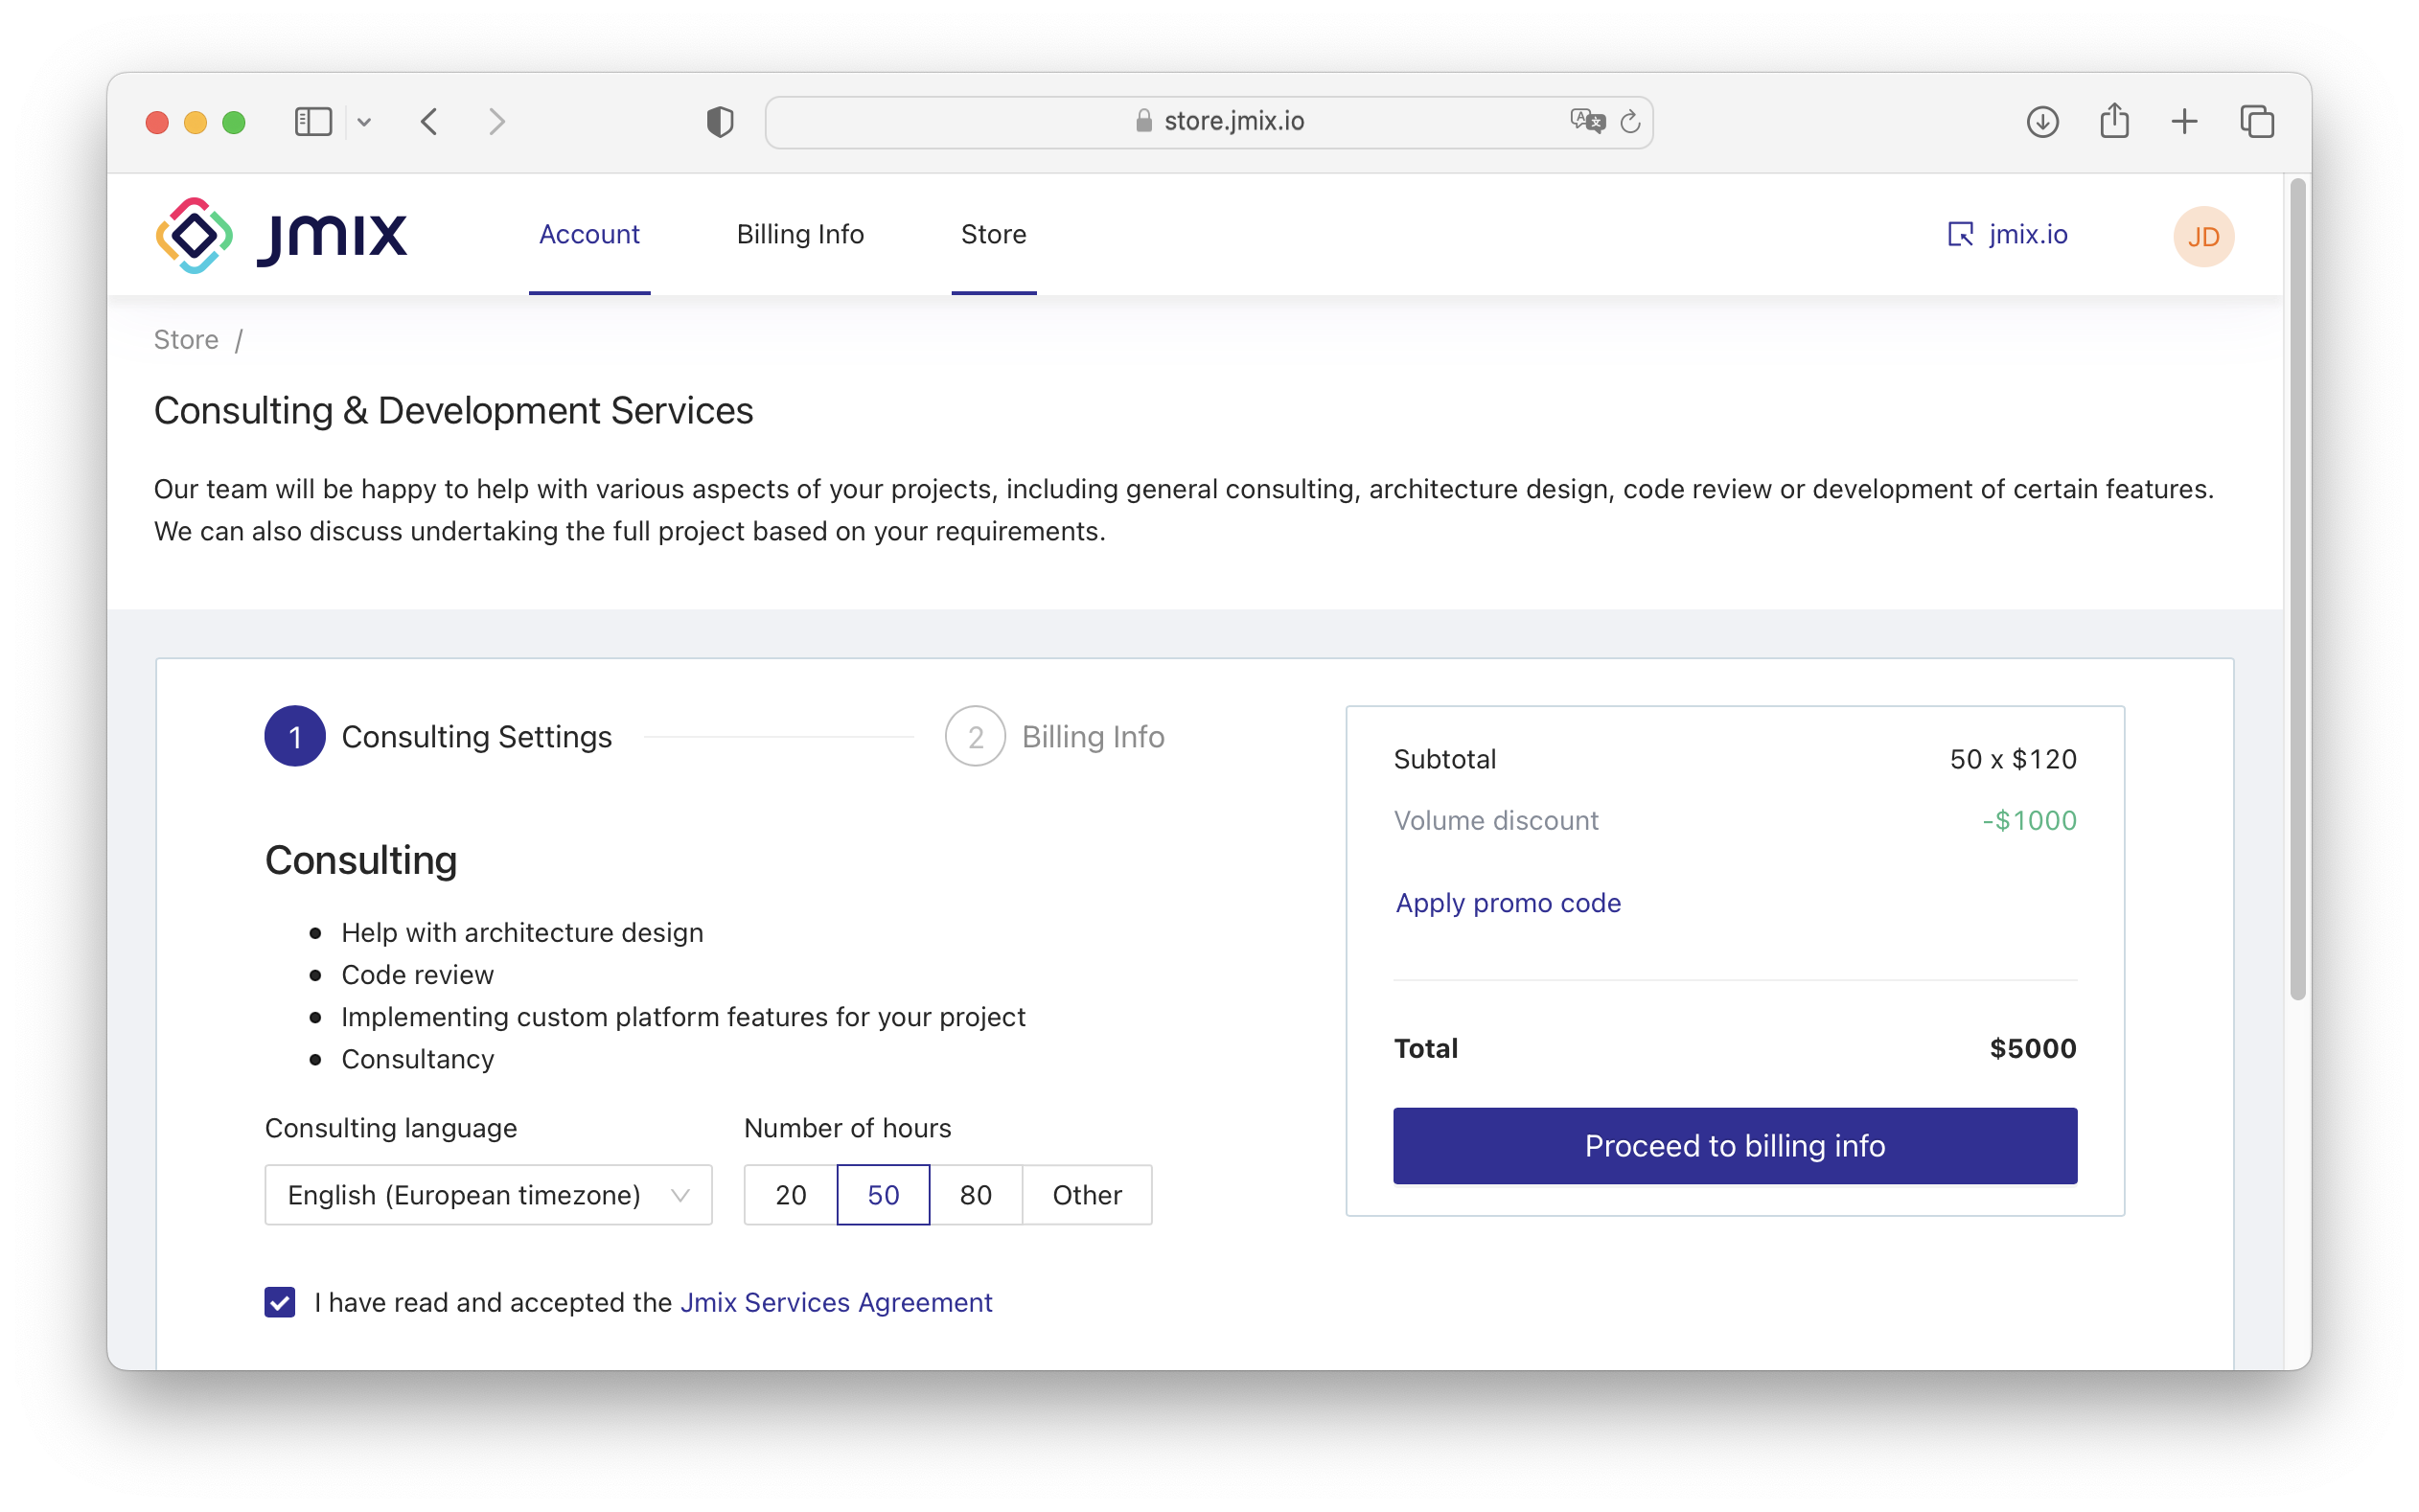Click the Jmix logo icon
Image resolution: width=2419 pixels, height=1512 pixels.
[x=196, y=235]
